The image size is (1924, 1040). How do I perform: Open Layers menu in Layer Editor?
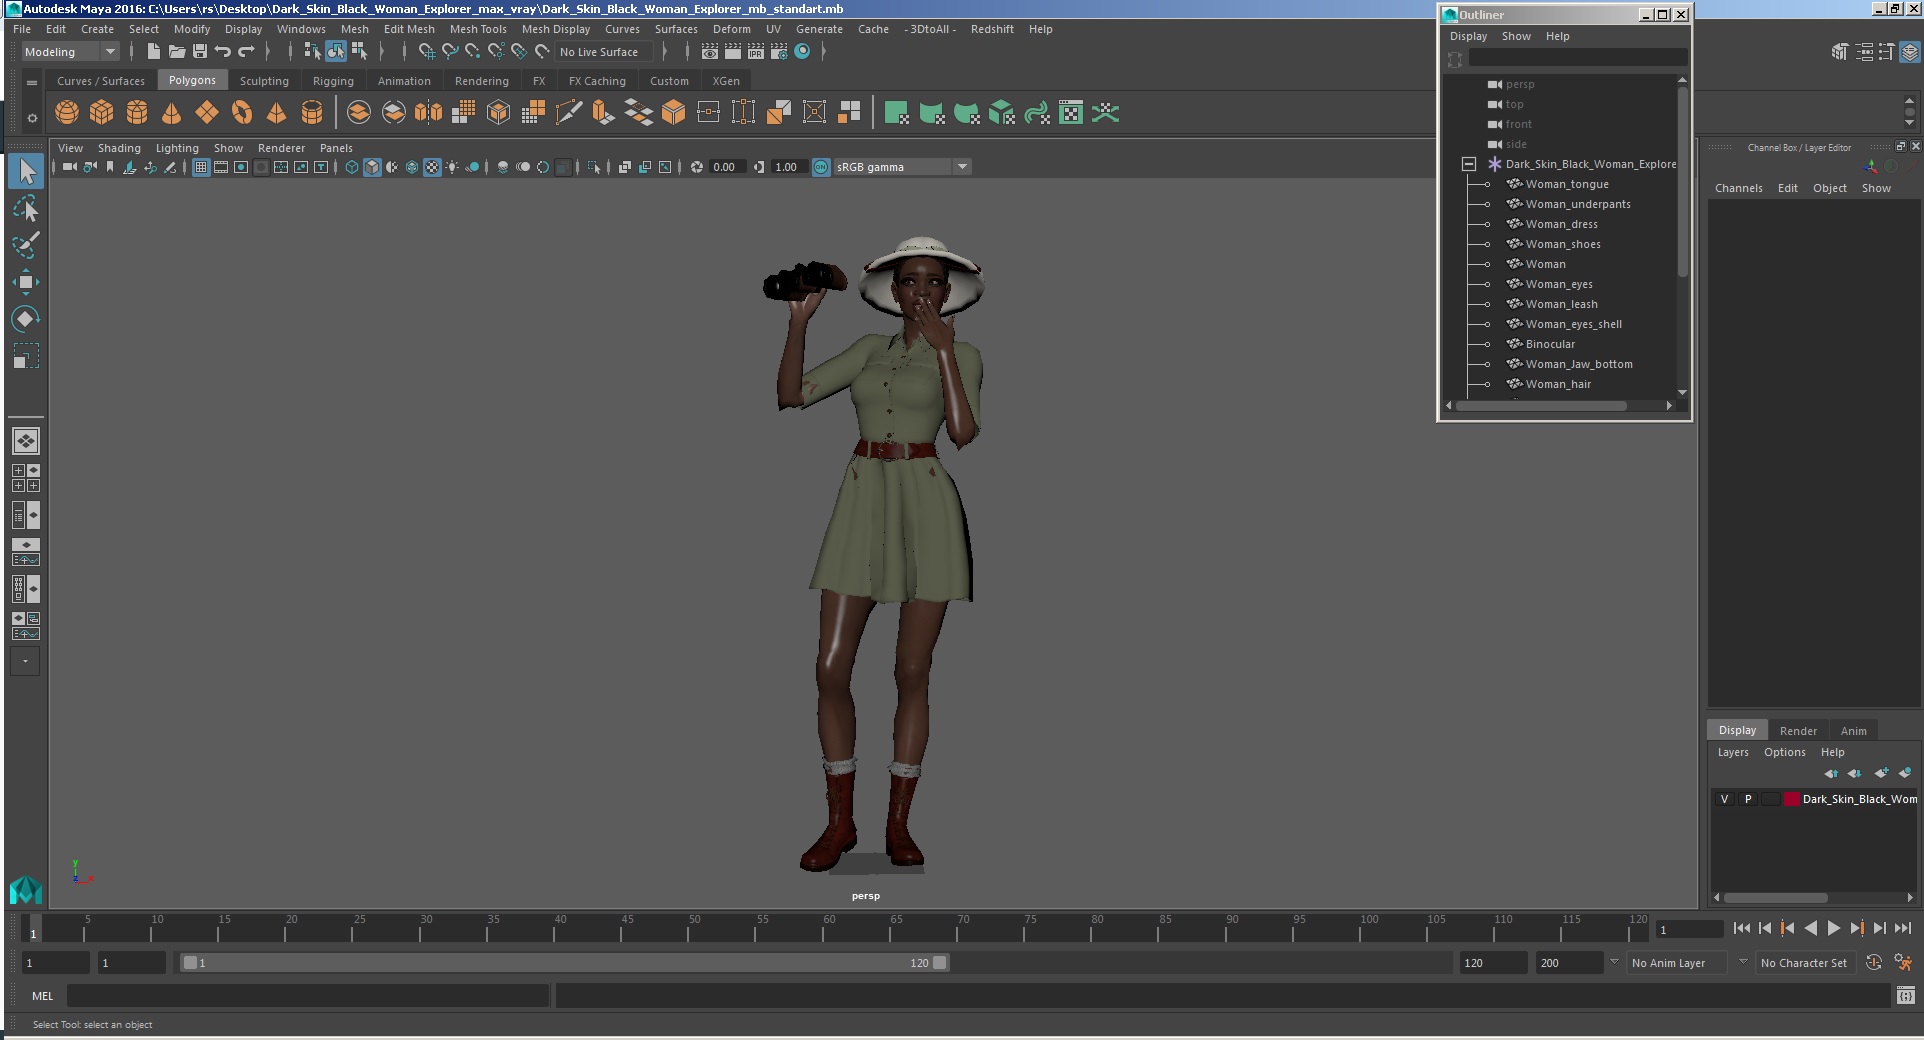1733,752
